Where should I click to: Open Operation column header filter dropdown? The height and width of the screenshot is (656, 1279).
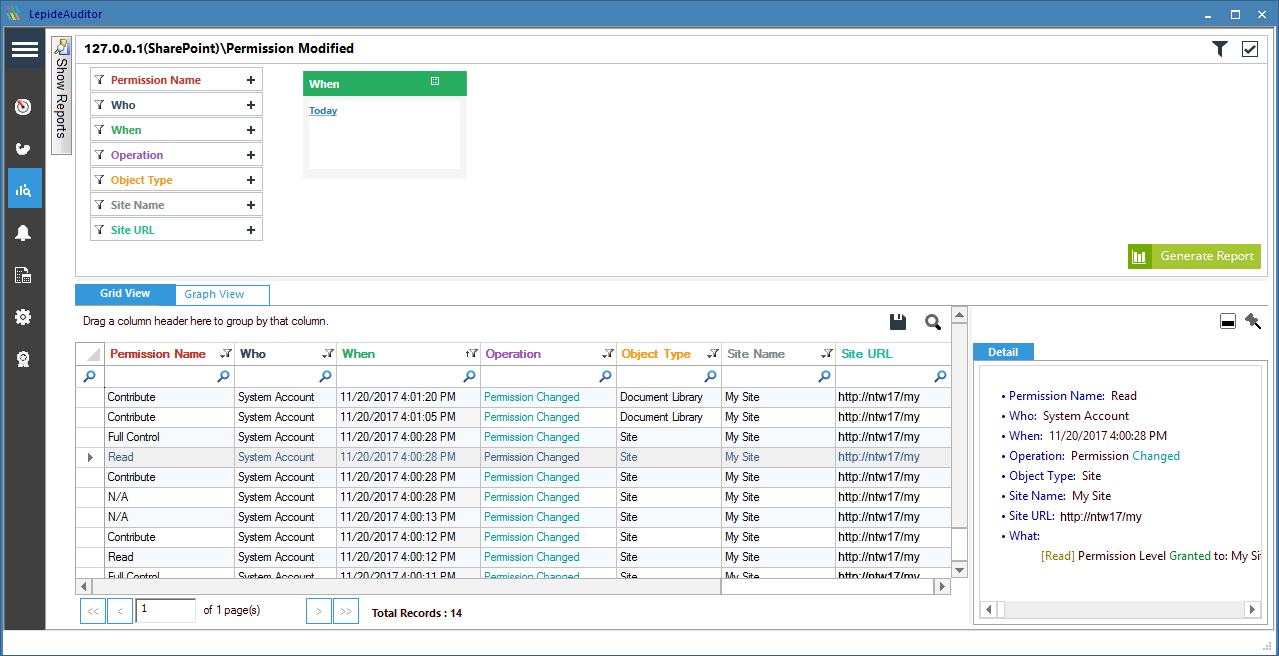[607, 354]
